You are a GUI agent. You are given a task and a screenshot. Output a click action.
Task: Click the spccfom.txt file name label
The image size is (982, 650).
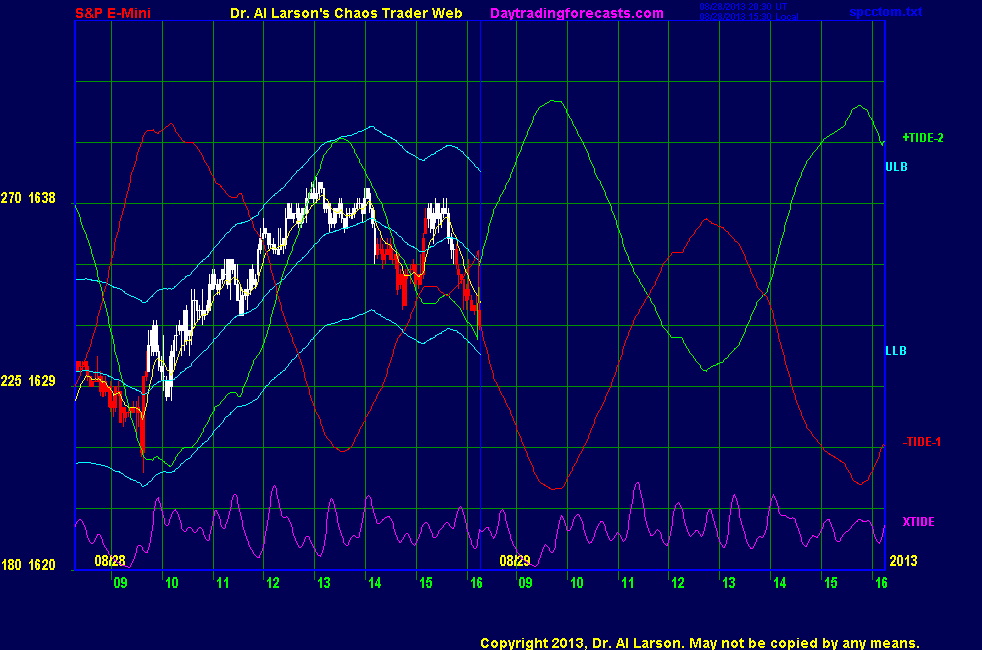tap(885, 13)
